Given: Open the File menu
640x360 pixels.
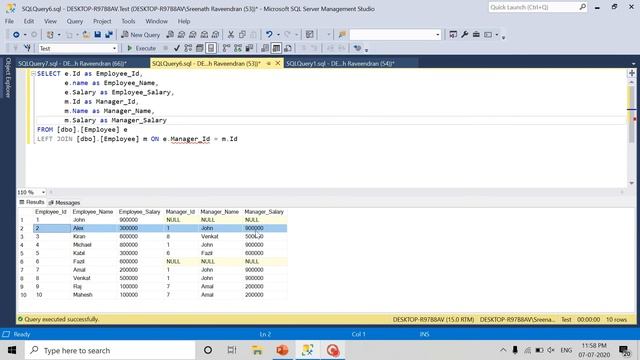Looking at the screenshot, I should click(x=9, y=21).
